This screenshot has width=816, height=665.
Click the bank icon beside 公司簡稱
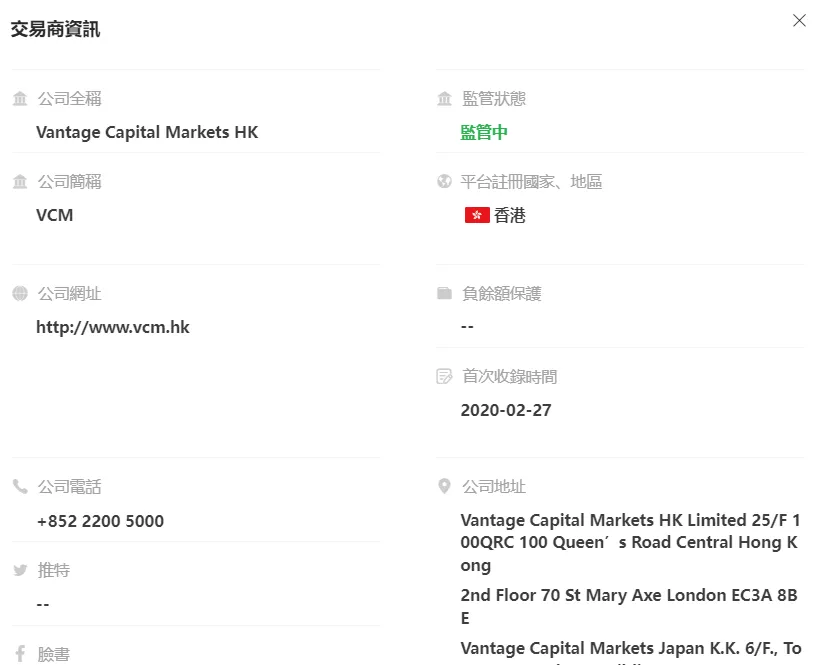click(x=20, y=182)
